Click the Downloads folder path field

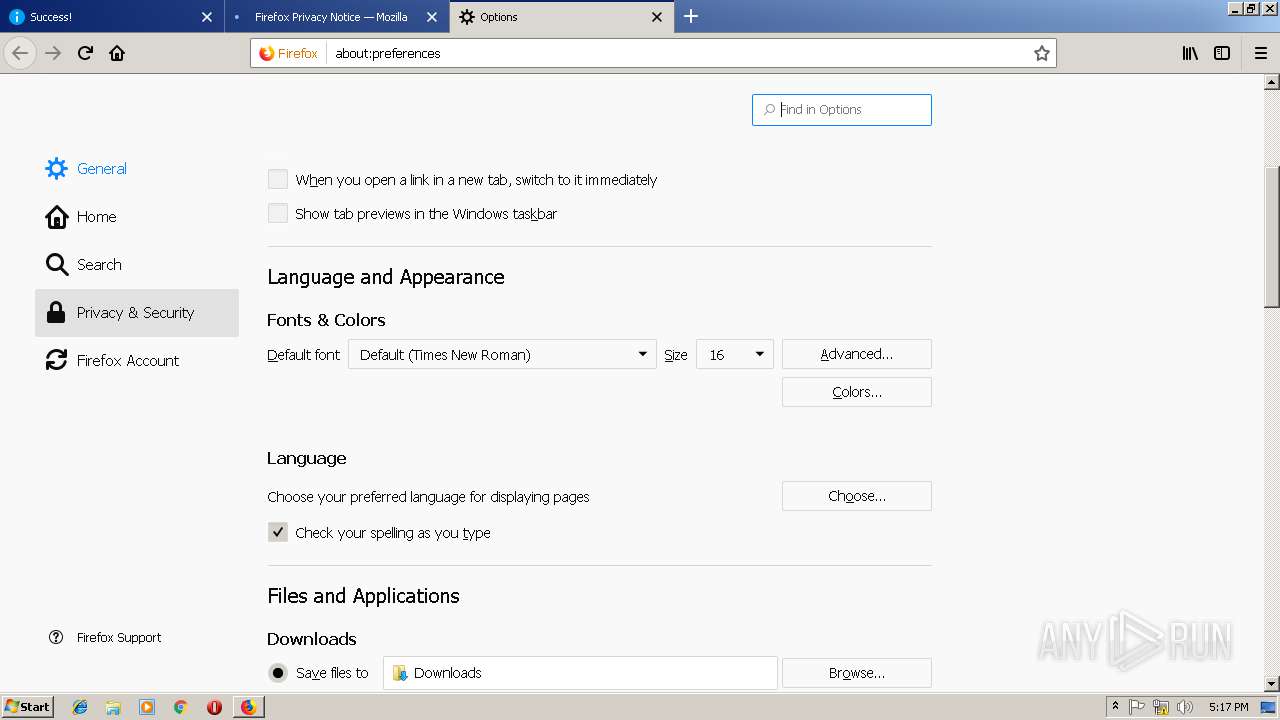tap(580, 673)
